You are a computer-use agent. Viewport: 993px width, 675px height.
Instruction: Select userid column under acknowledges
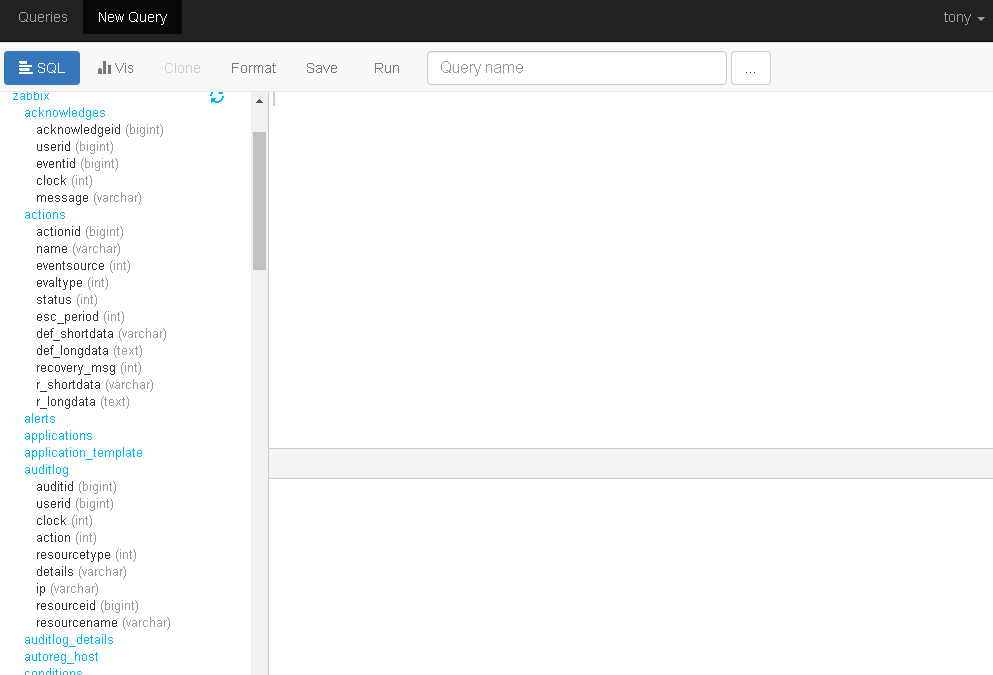click(x=75, y=147)
